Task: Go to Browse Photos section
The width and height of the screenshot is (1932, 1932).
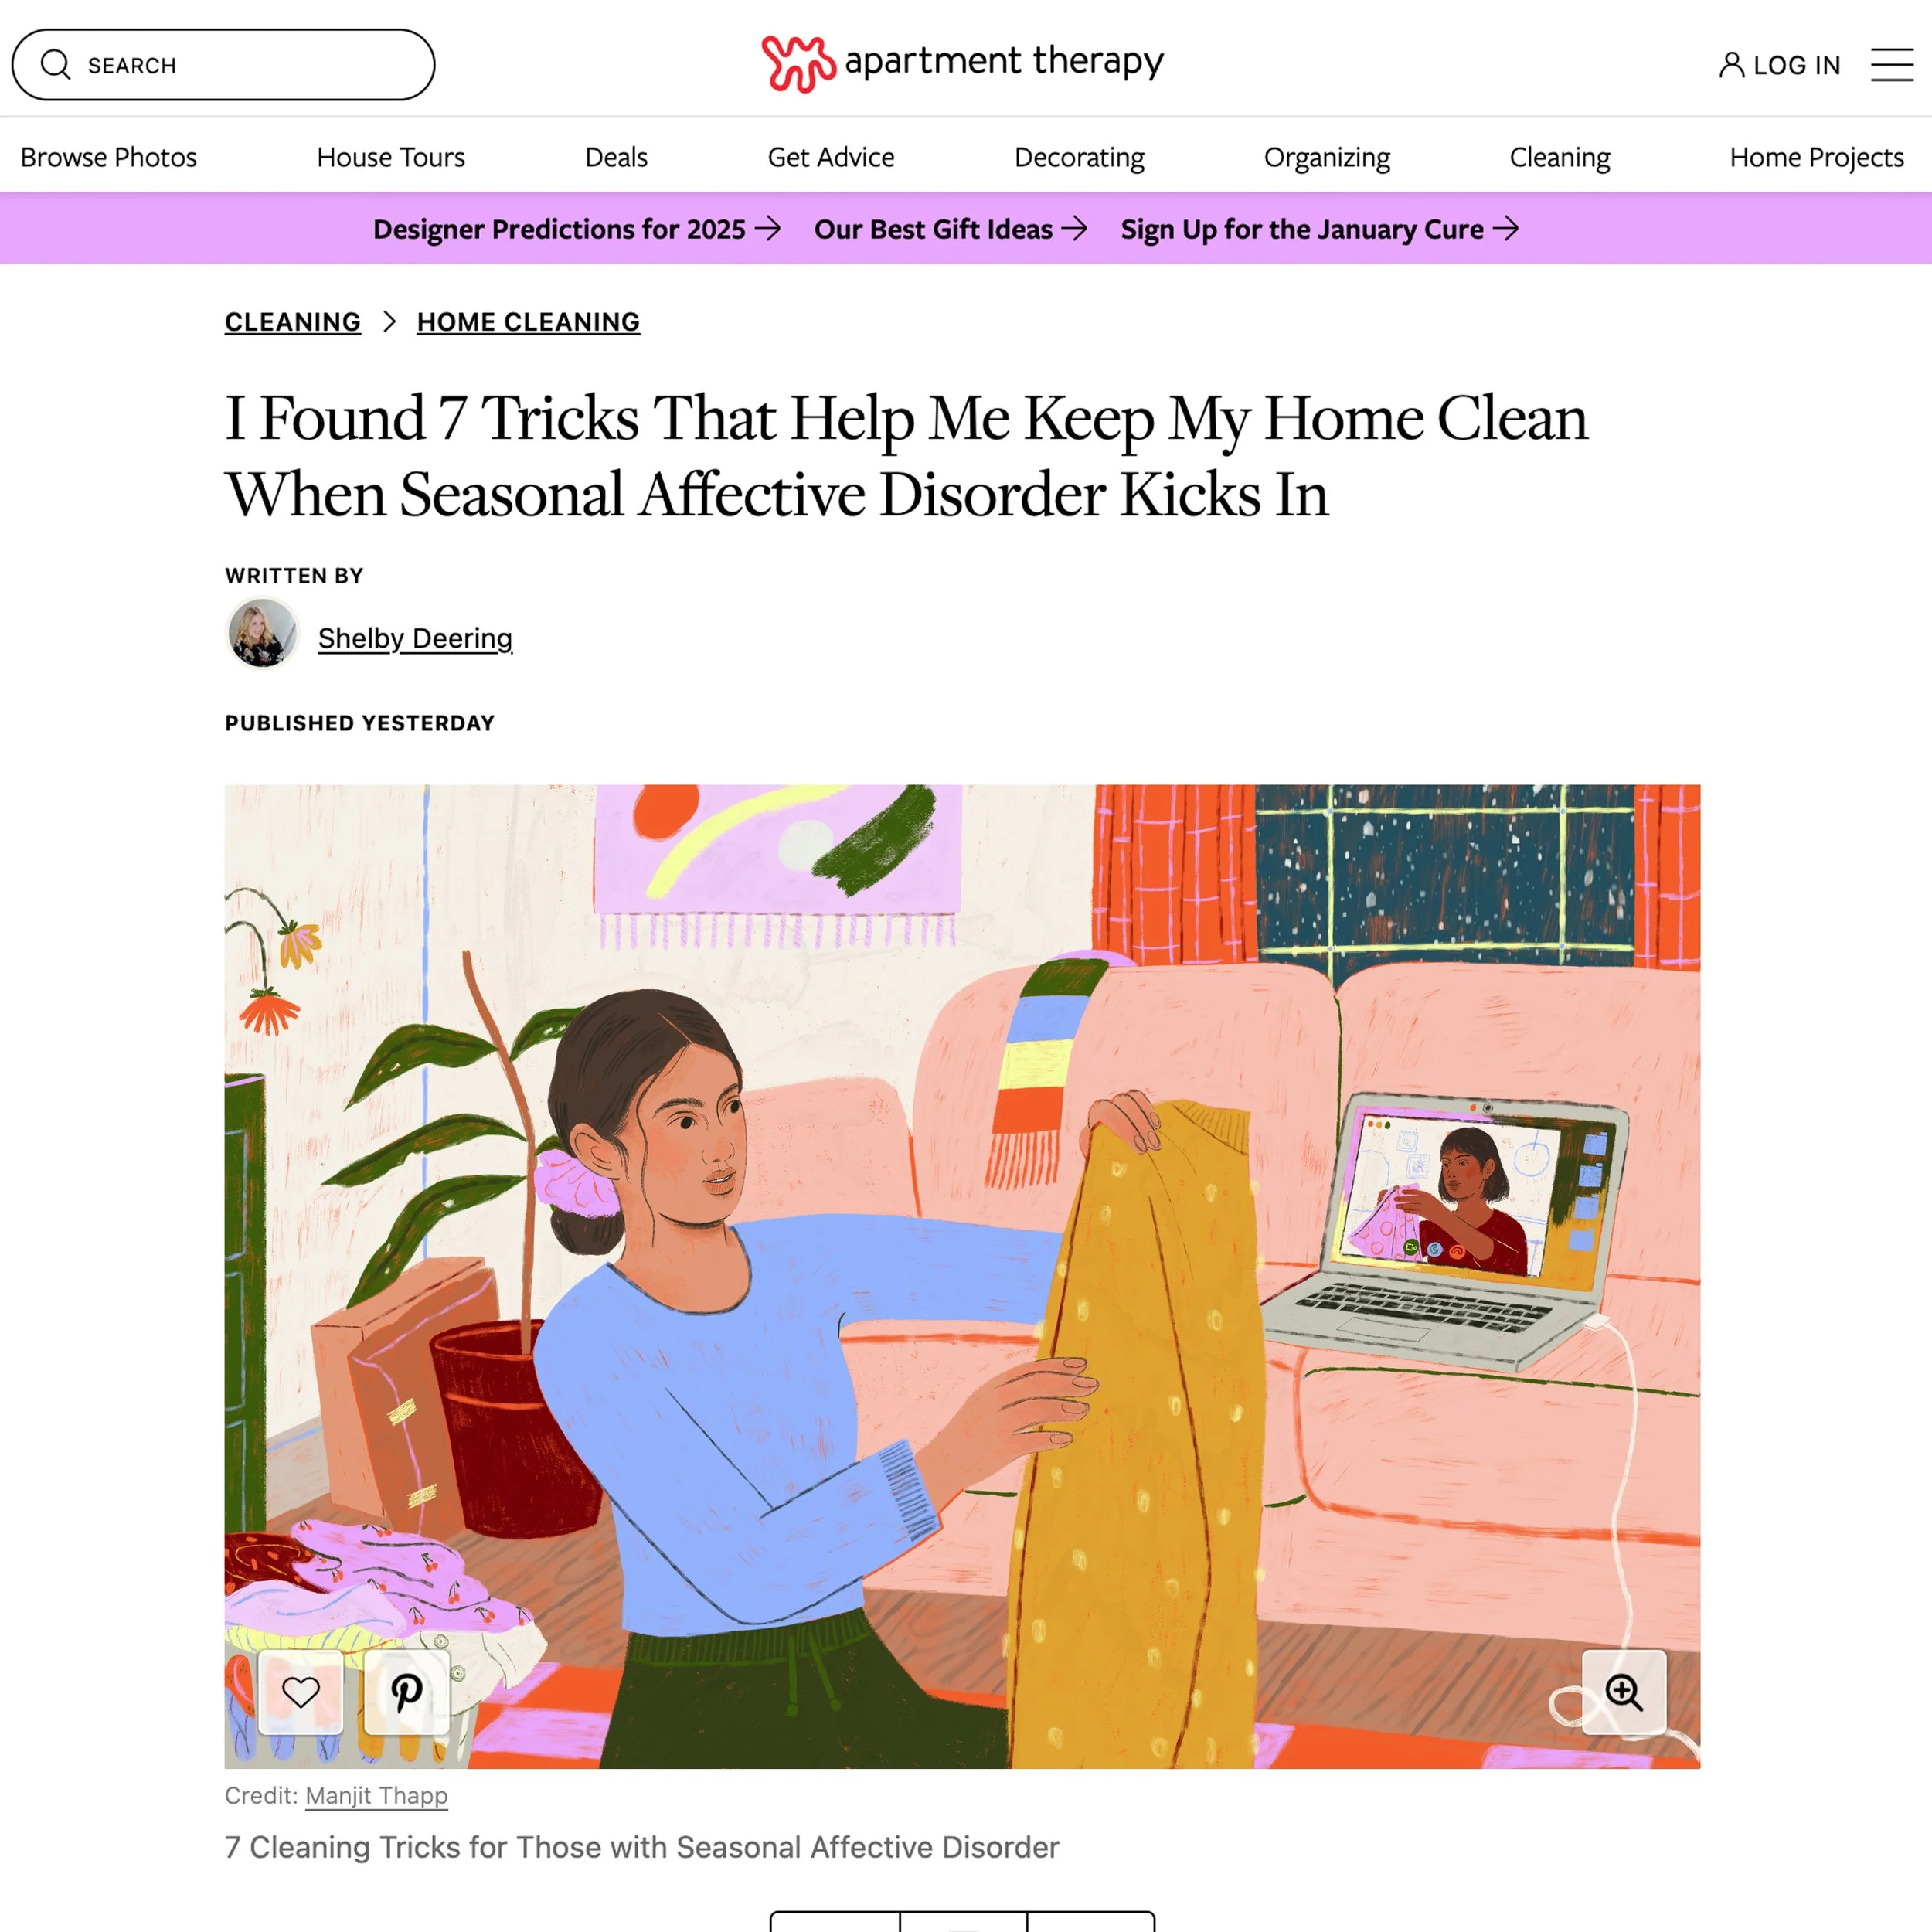Action: [109, 157]
